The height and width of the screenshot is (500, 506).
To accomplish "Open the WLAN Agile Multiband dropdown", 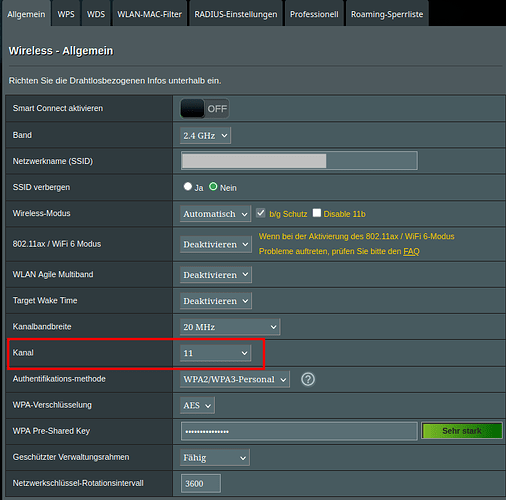I will (216, 275).
